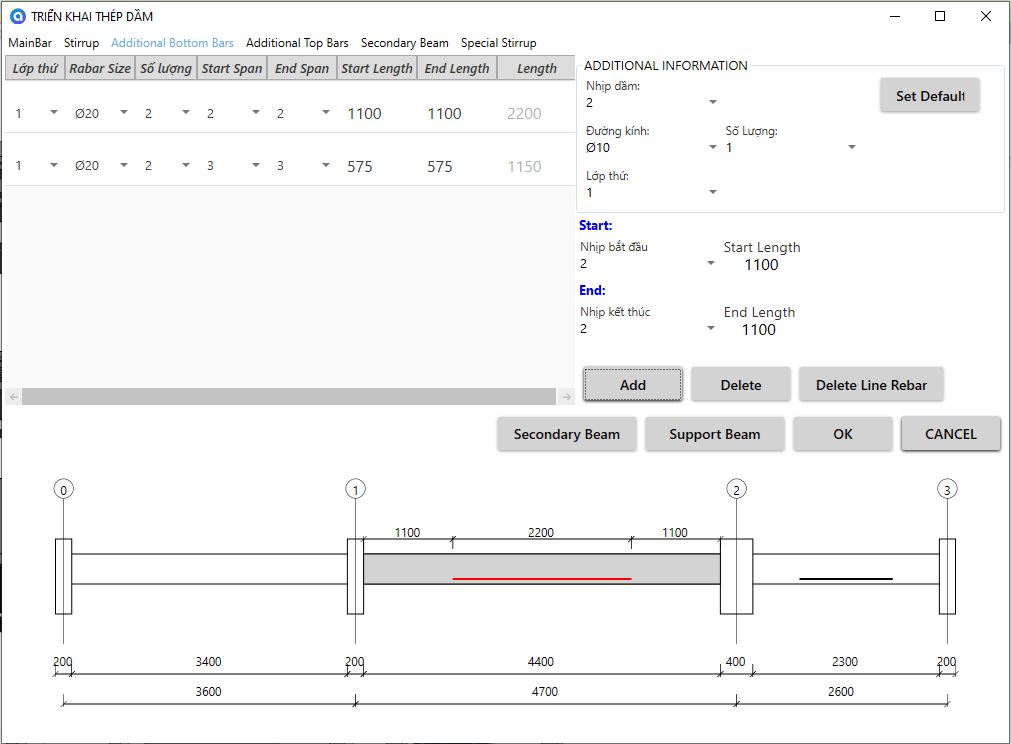
Task: Click the 2300 span dimension text
Action: click(x=845, y=661)
